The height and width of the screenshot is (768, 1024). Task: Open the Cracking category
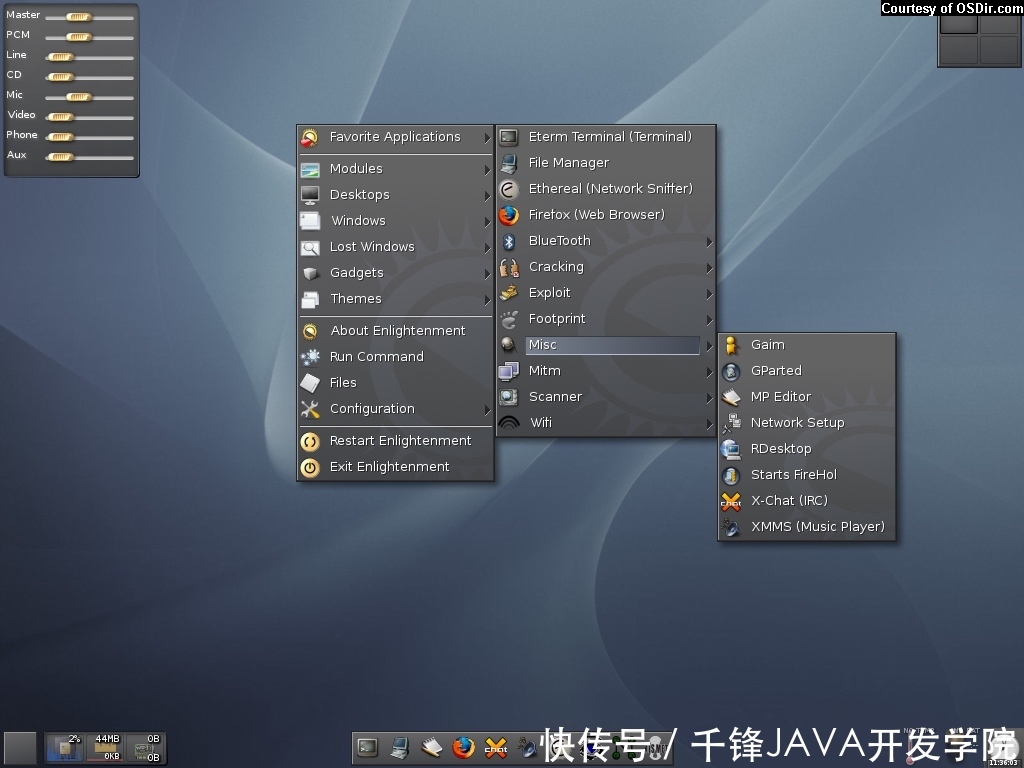tap(606, 267)
